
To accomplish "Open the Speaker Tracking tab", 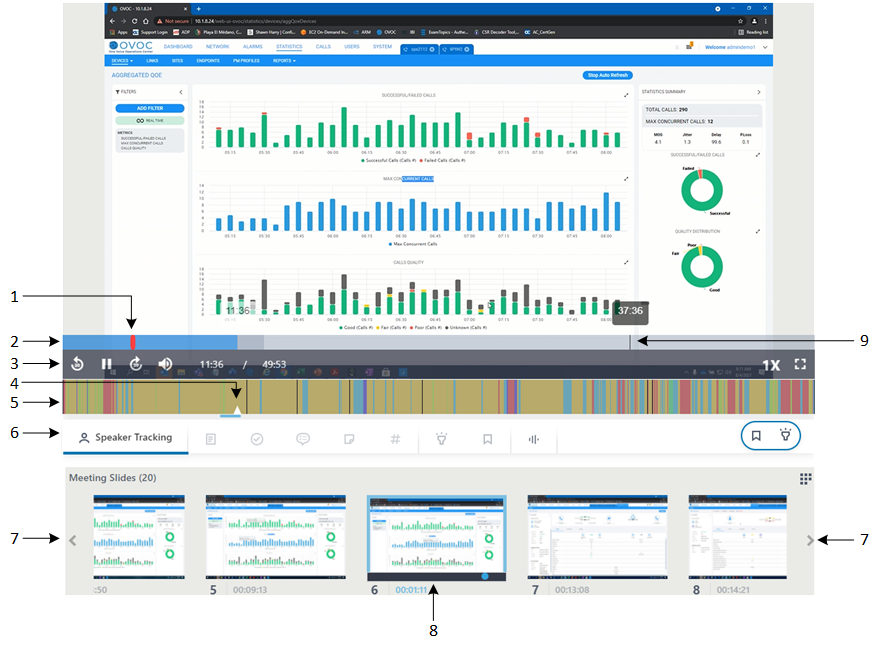I will coord(125,438).
